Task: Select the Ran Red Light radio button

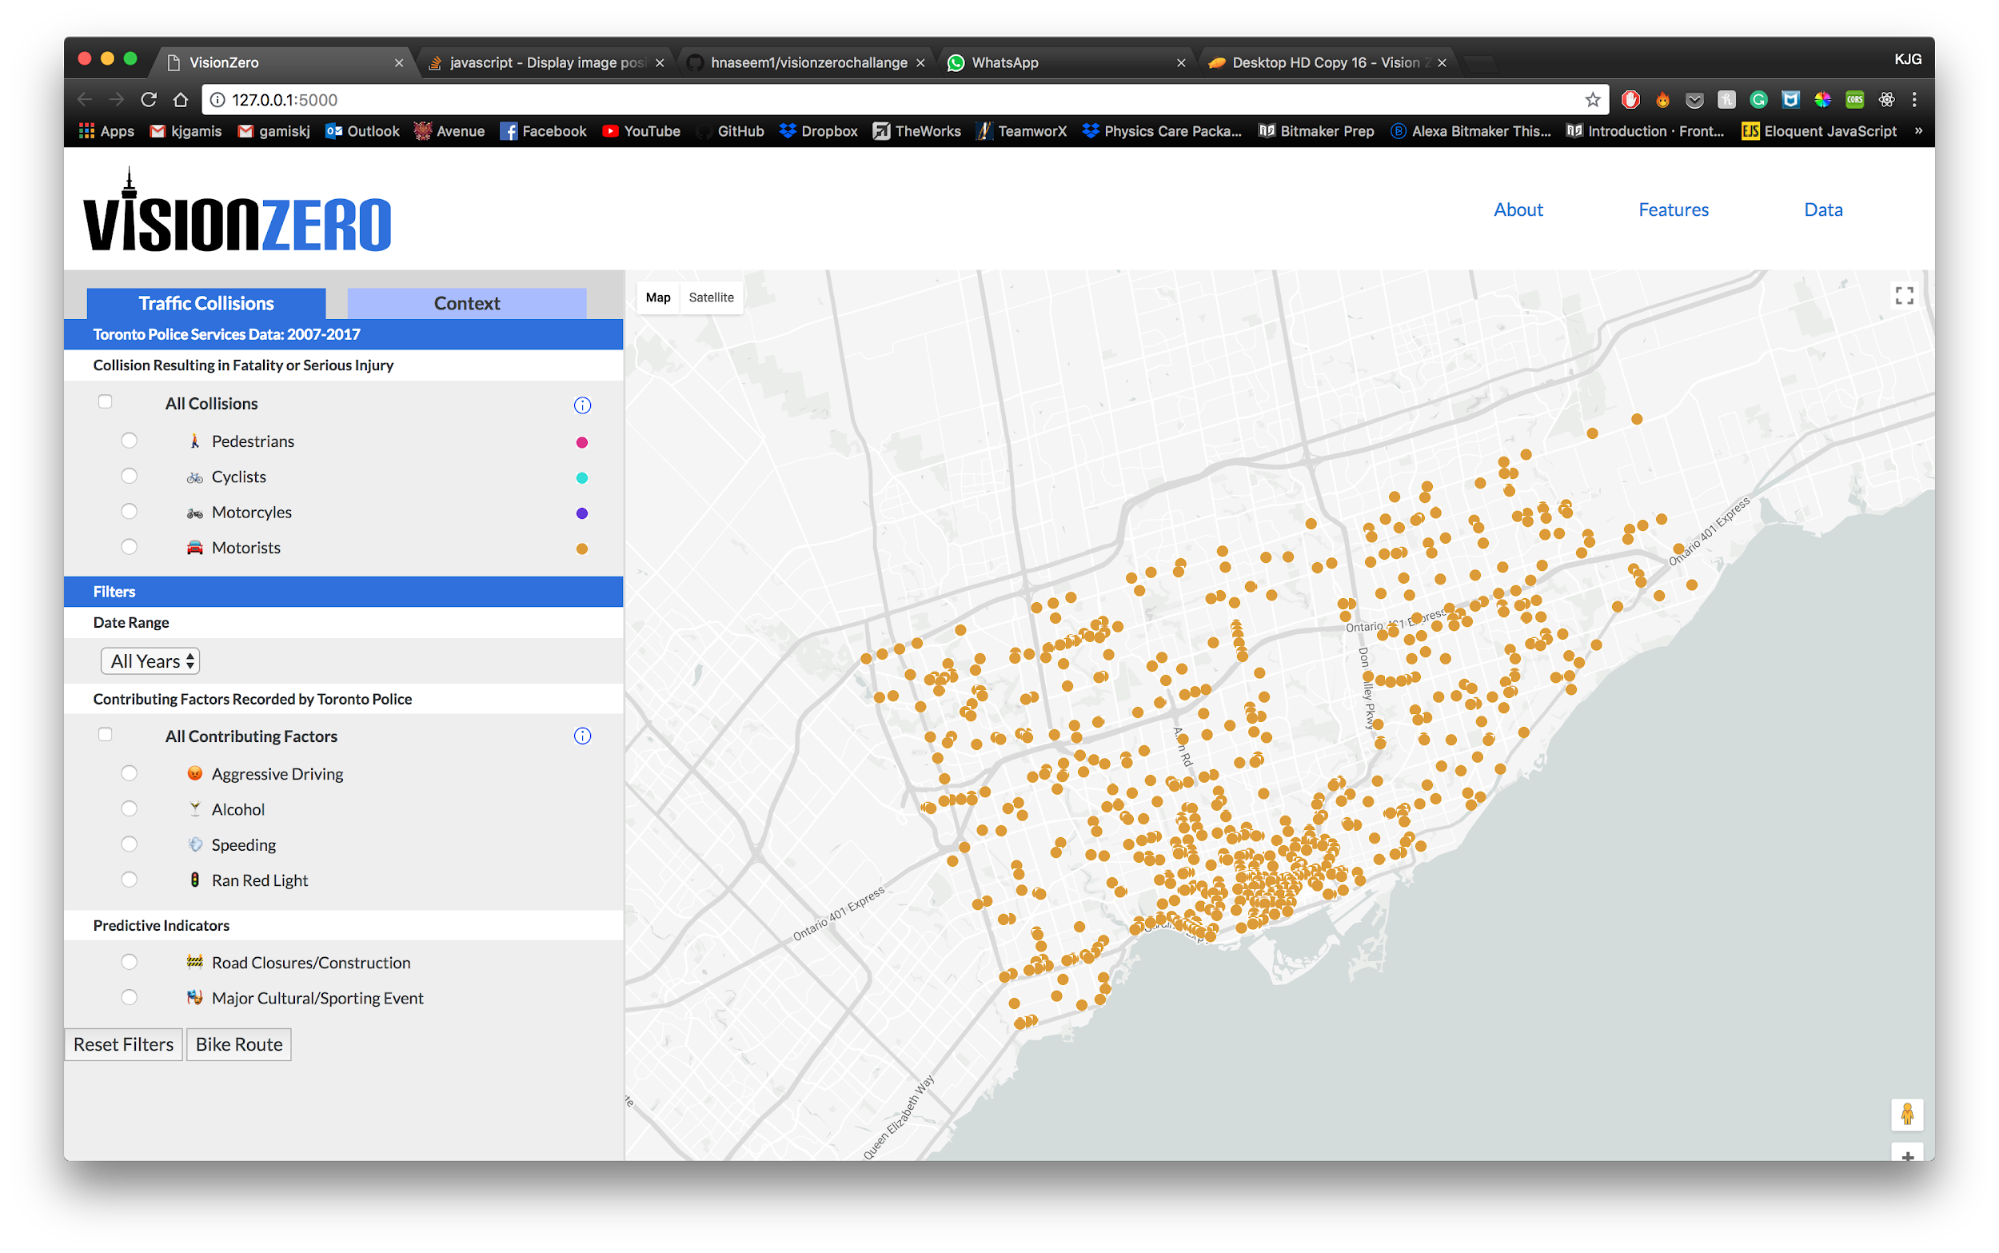Action: 129,880
